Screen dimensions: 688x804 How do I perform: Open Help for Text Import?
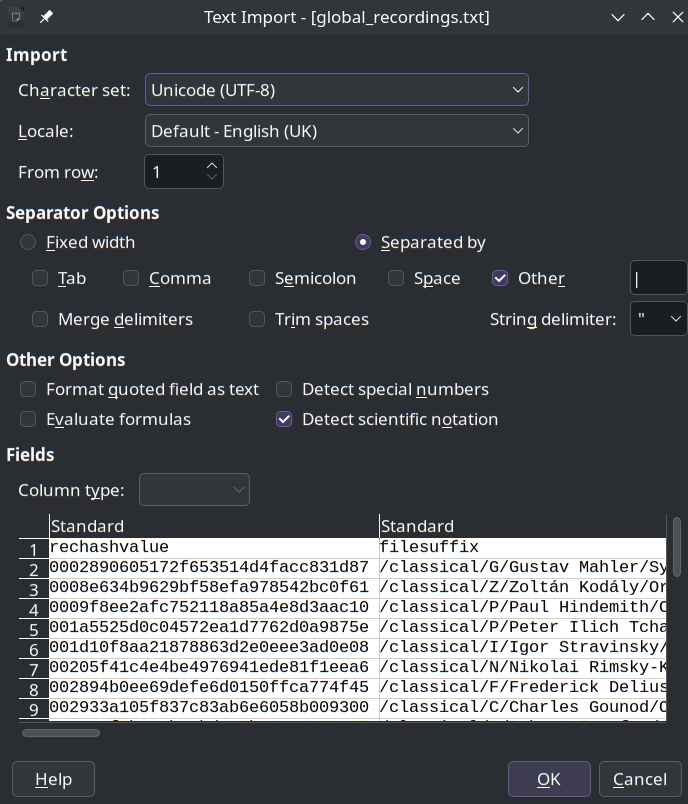[x=53, y=779]
